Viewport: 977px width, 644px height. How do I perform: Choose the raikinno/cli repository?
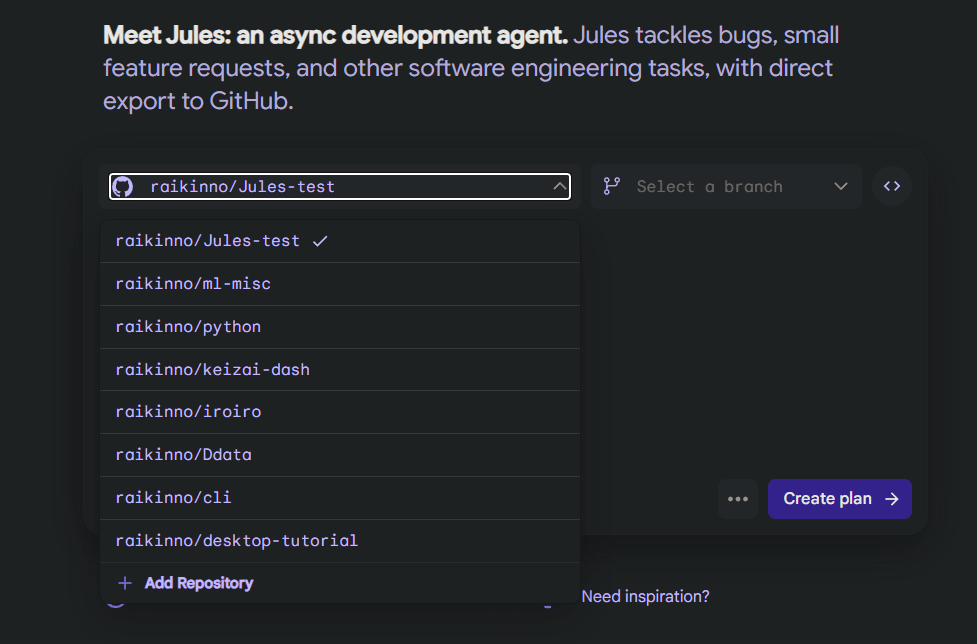click(x=173, y=498)
